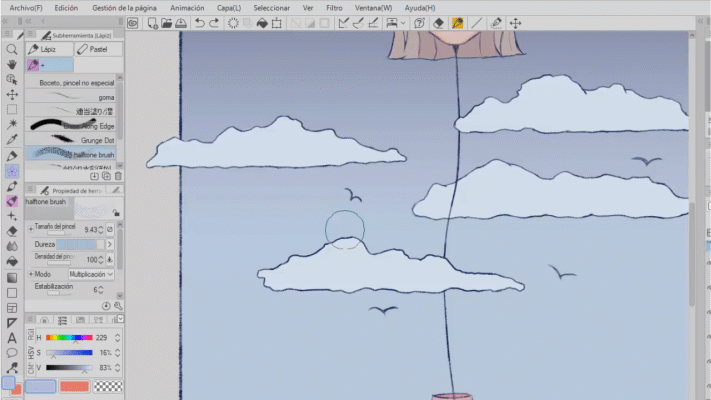Select the Hand move-canvas tool

coord(12,64)
